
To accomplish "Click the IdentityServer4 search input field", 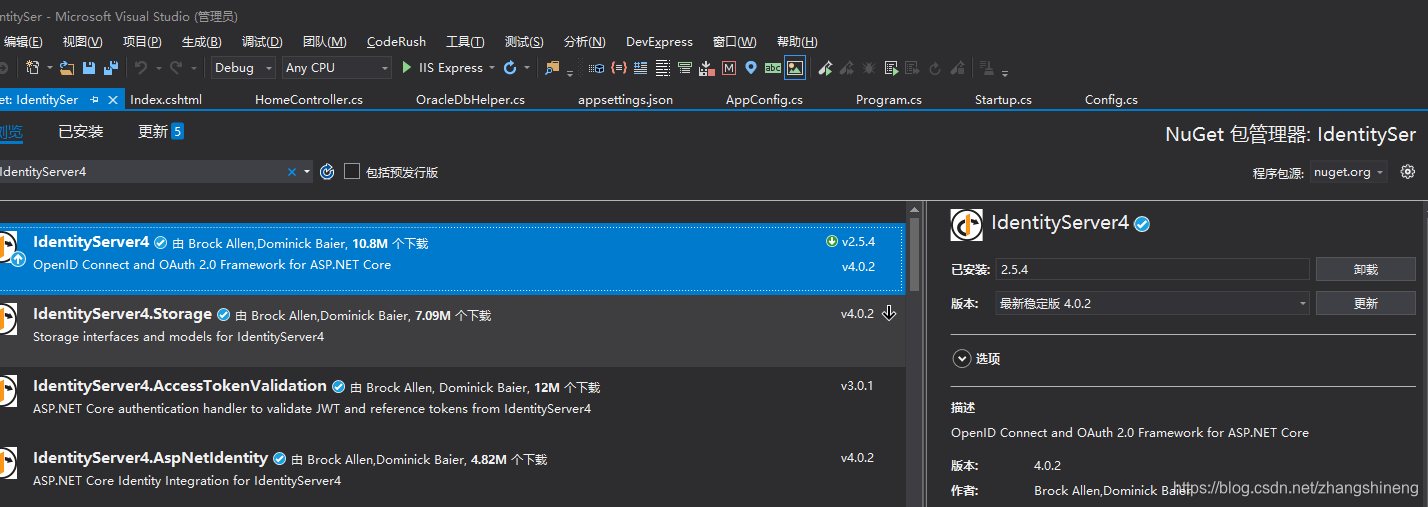I will (x=142, y=172).
